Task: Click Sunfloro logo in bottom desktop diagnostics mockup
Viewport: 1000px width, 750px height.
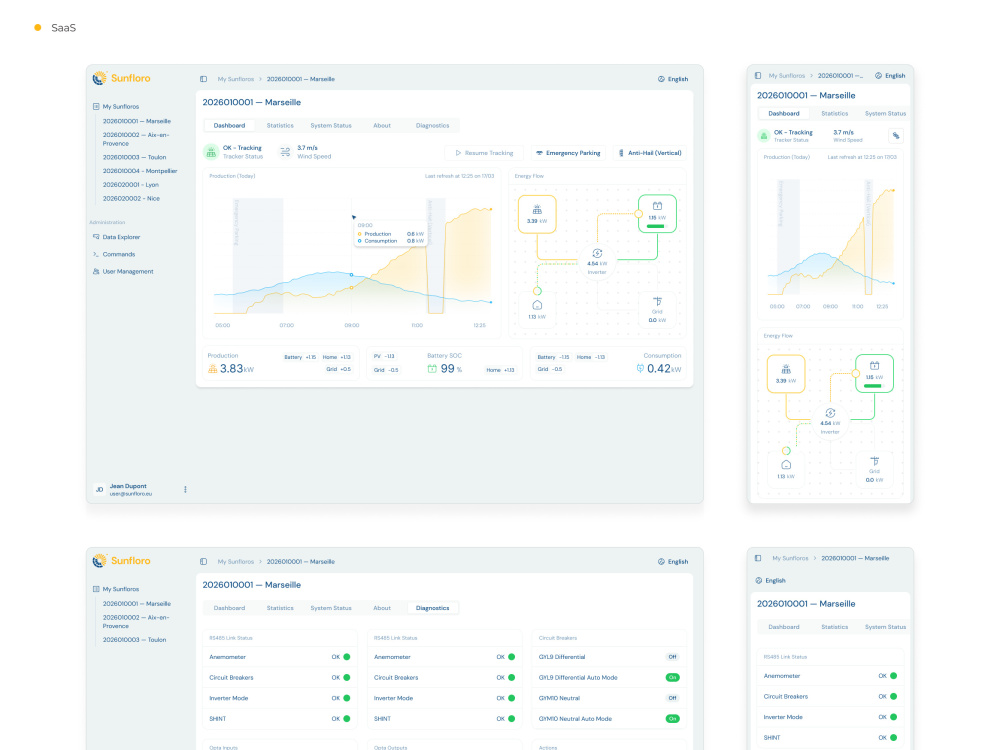Action: click(x=121, y=561)
